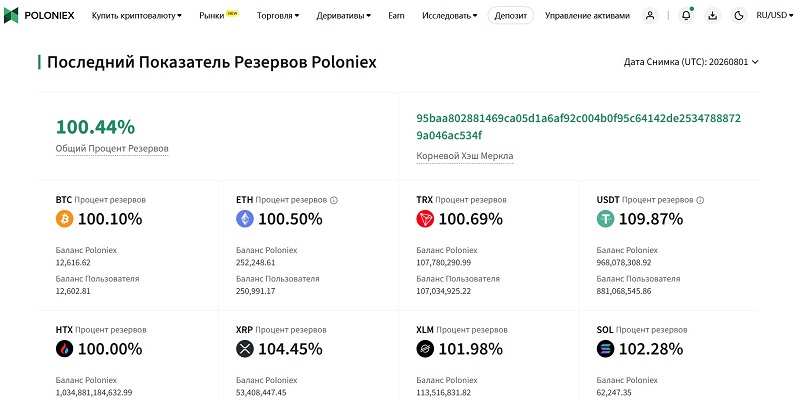Click the Poloniex logo
The width and height of the screenshot is (800, 401).
(x=39, y=15)
